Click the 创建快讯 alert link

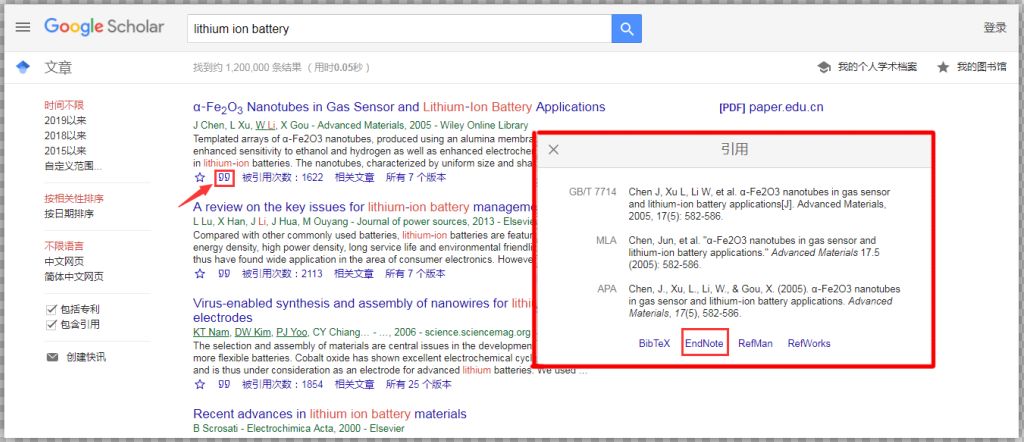pyautogui.click(x=86, y=357)
